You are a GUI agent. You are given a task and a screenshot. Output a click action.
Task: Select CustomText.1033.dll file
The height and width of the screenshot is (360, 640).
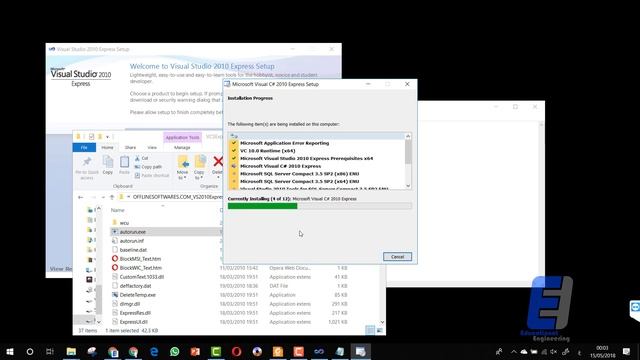pyautogui.click(x=141, y=277)
